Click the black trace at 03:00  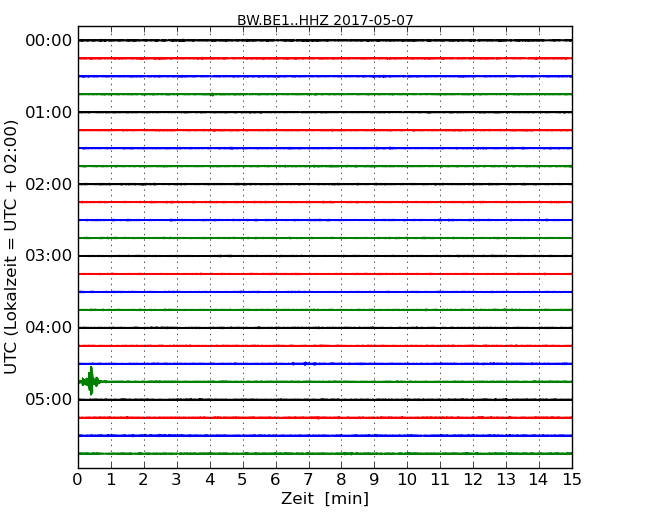coord(325,256)
